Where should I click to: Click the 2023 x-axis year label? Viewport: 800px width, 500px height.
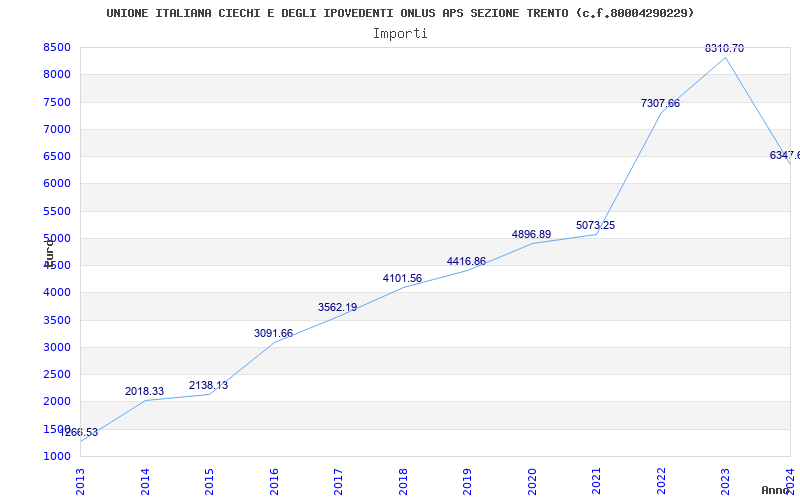[x=726, y=481]
